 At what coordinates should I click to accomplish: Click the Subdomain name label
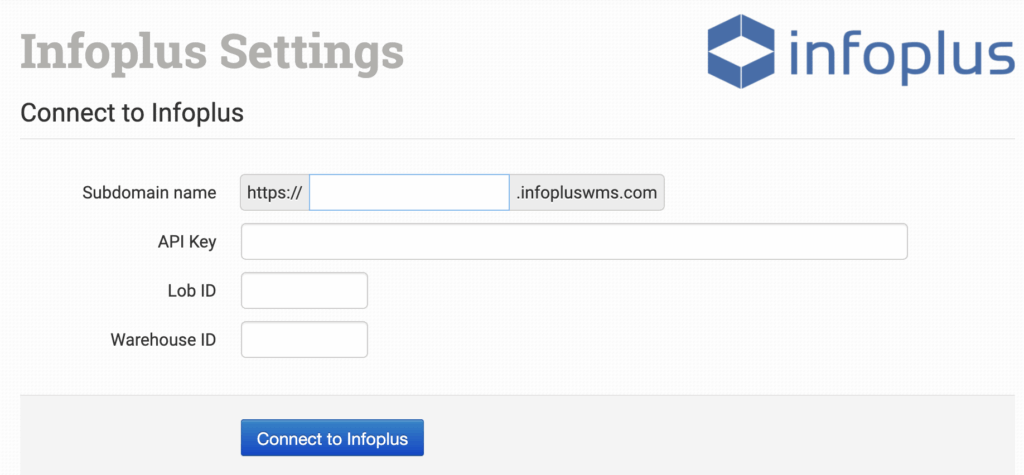[149, 193]
